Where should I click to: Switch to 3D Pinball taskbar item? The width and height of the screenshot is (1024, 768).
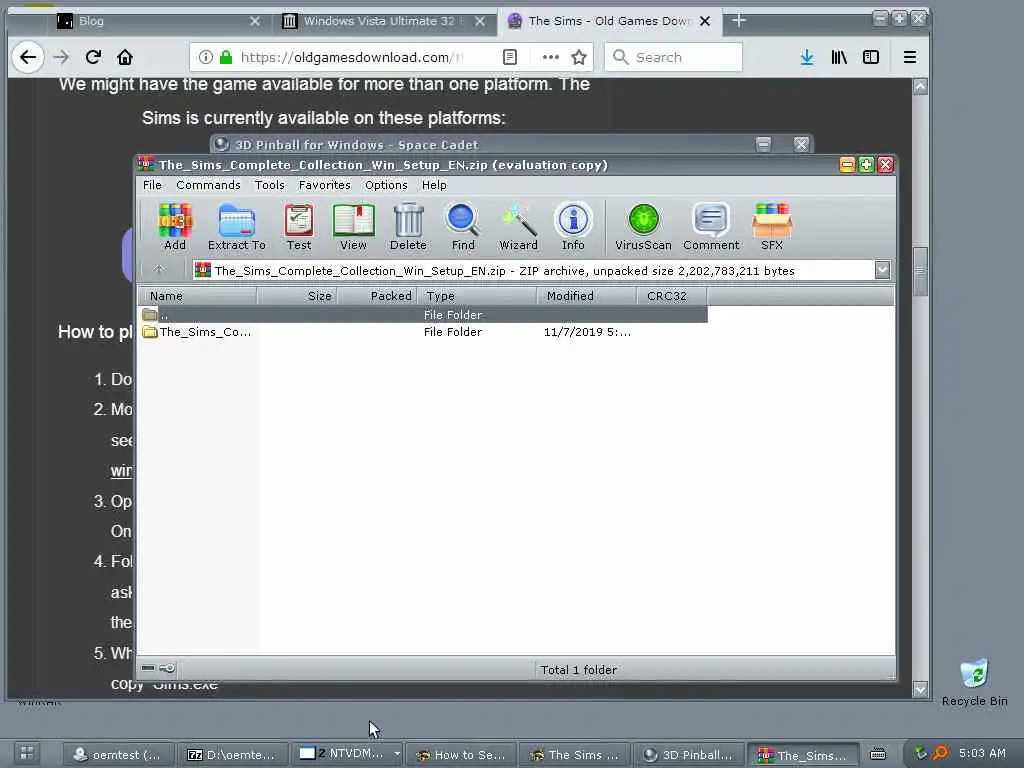pyautogui.click(x=689, y=754)
